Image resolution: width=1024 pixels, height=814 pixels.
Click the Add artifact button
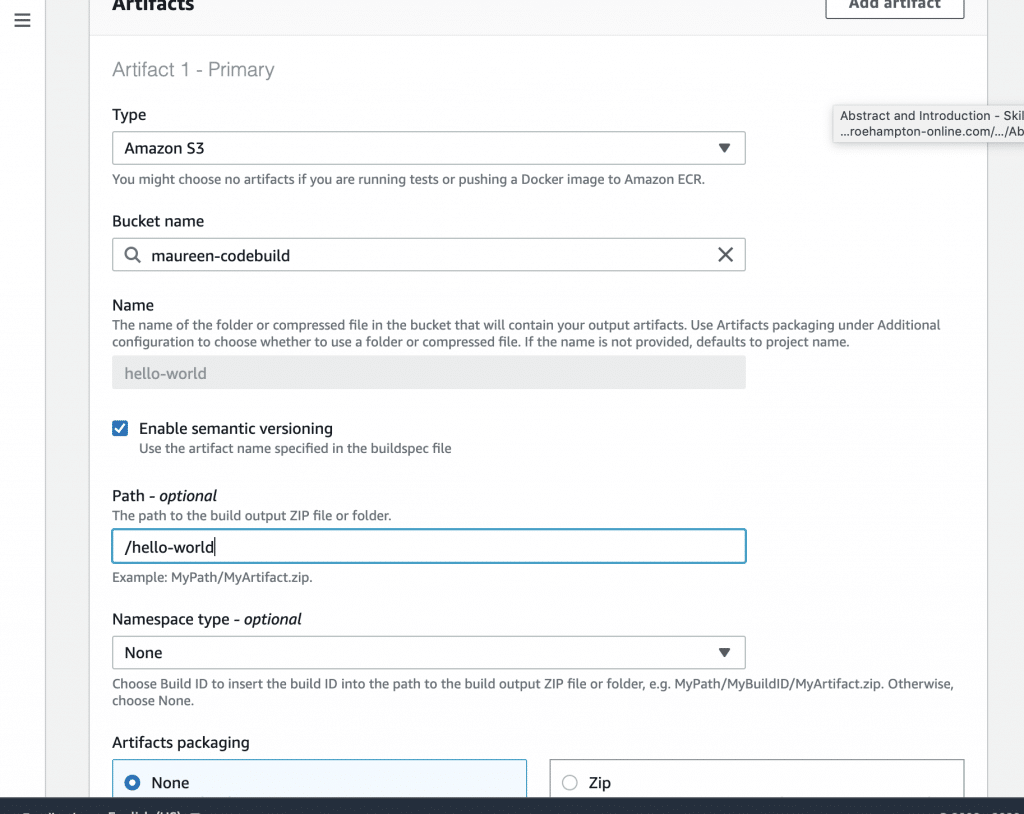[x=894, y=6]
